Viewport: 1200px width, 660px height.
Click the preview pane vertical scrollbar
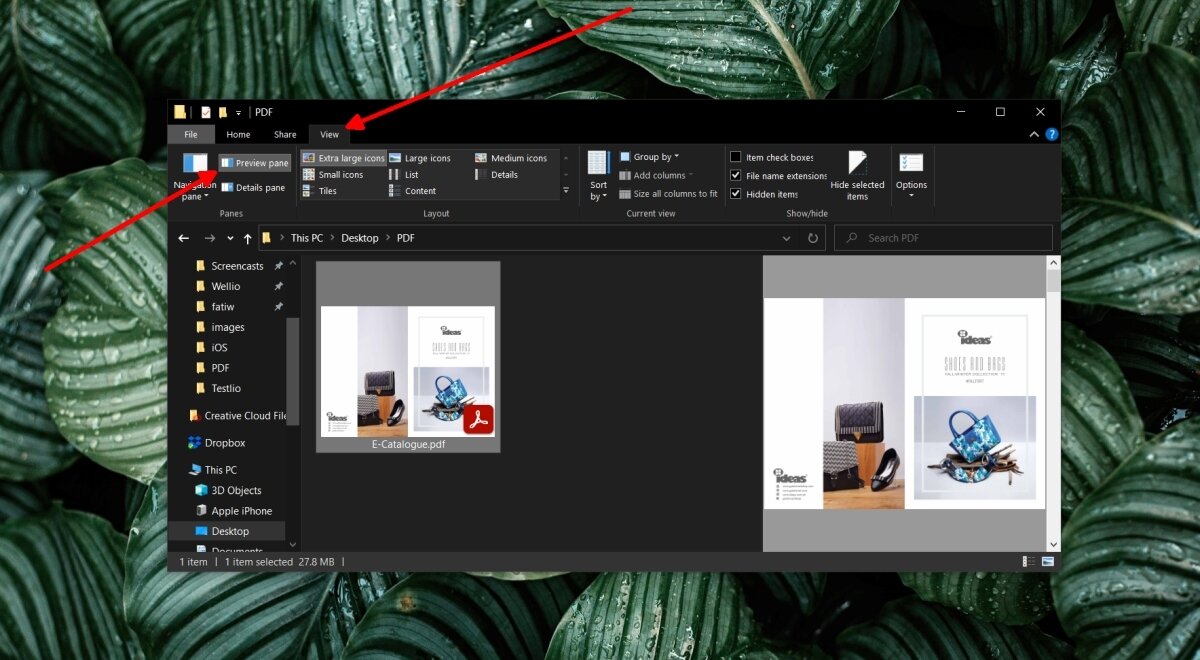[1053, 400]
